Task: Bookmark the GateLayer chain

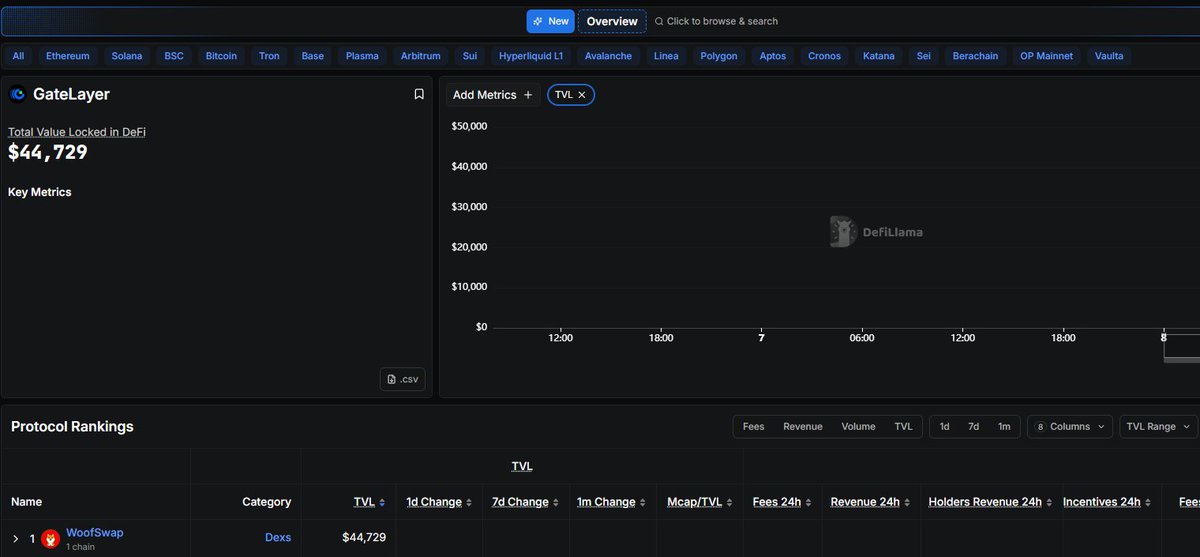Action: [419, 94]
